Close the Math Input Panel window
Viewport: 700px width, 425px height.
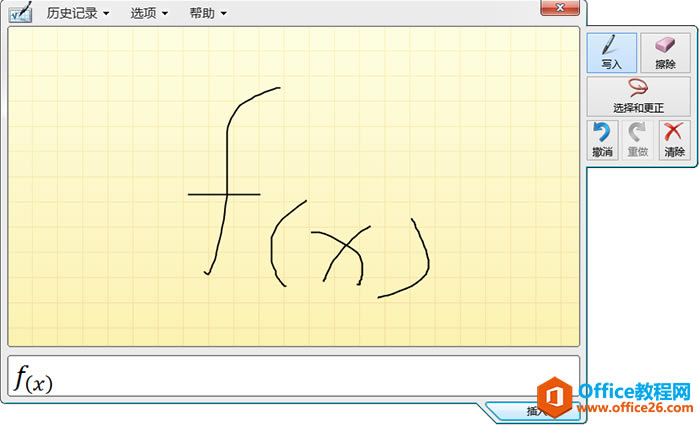click(x=560, y=8)
